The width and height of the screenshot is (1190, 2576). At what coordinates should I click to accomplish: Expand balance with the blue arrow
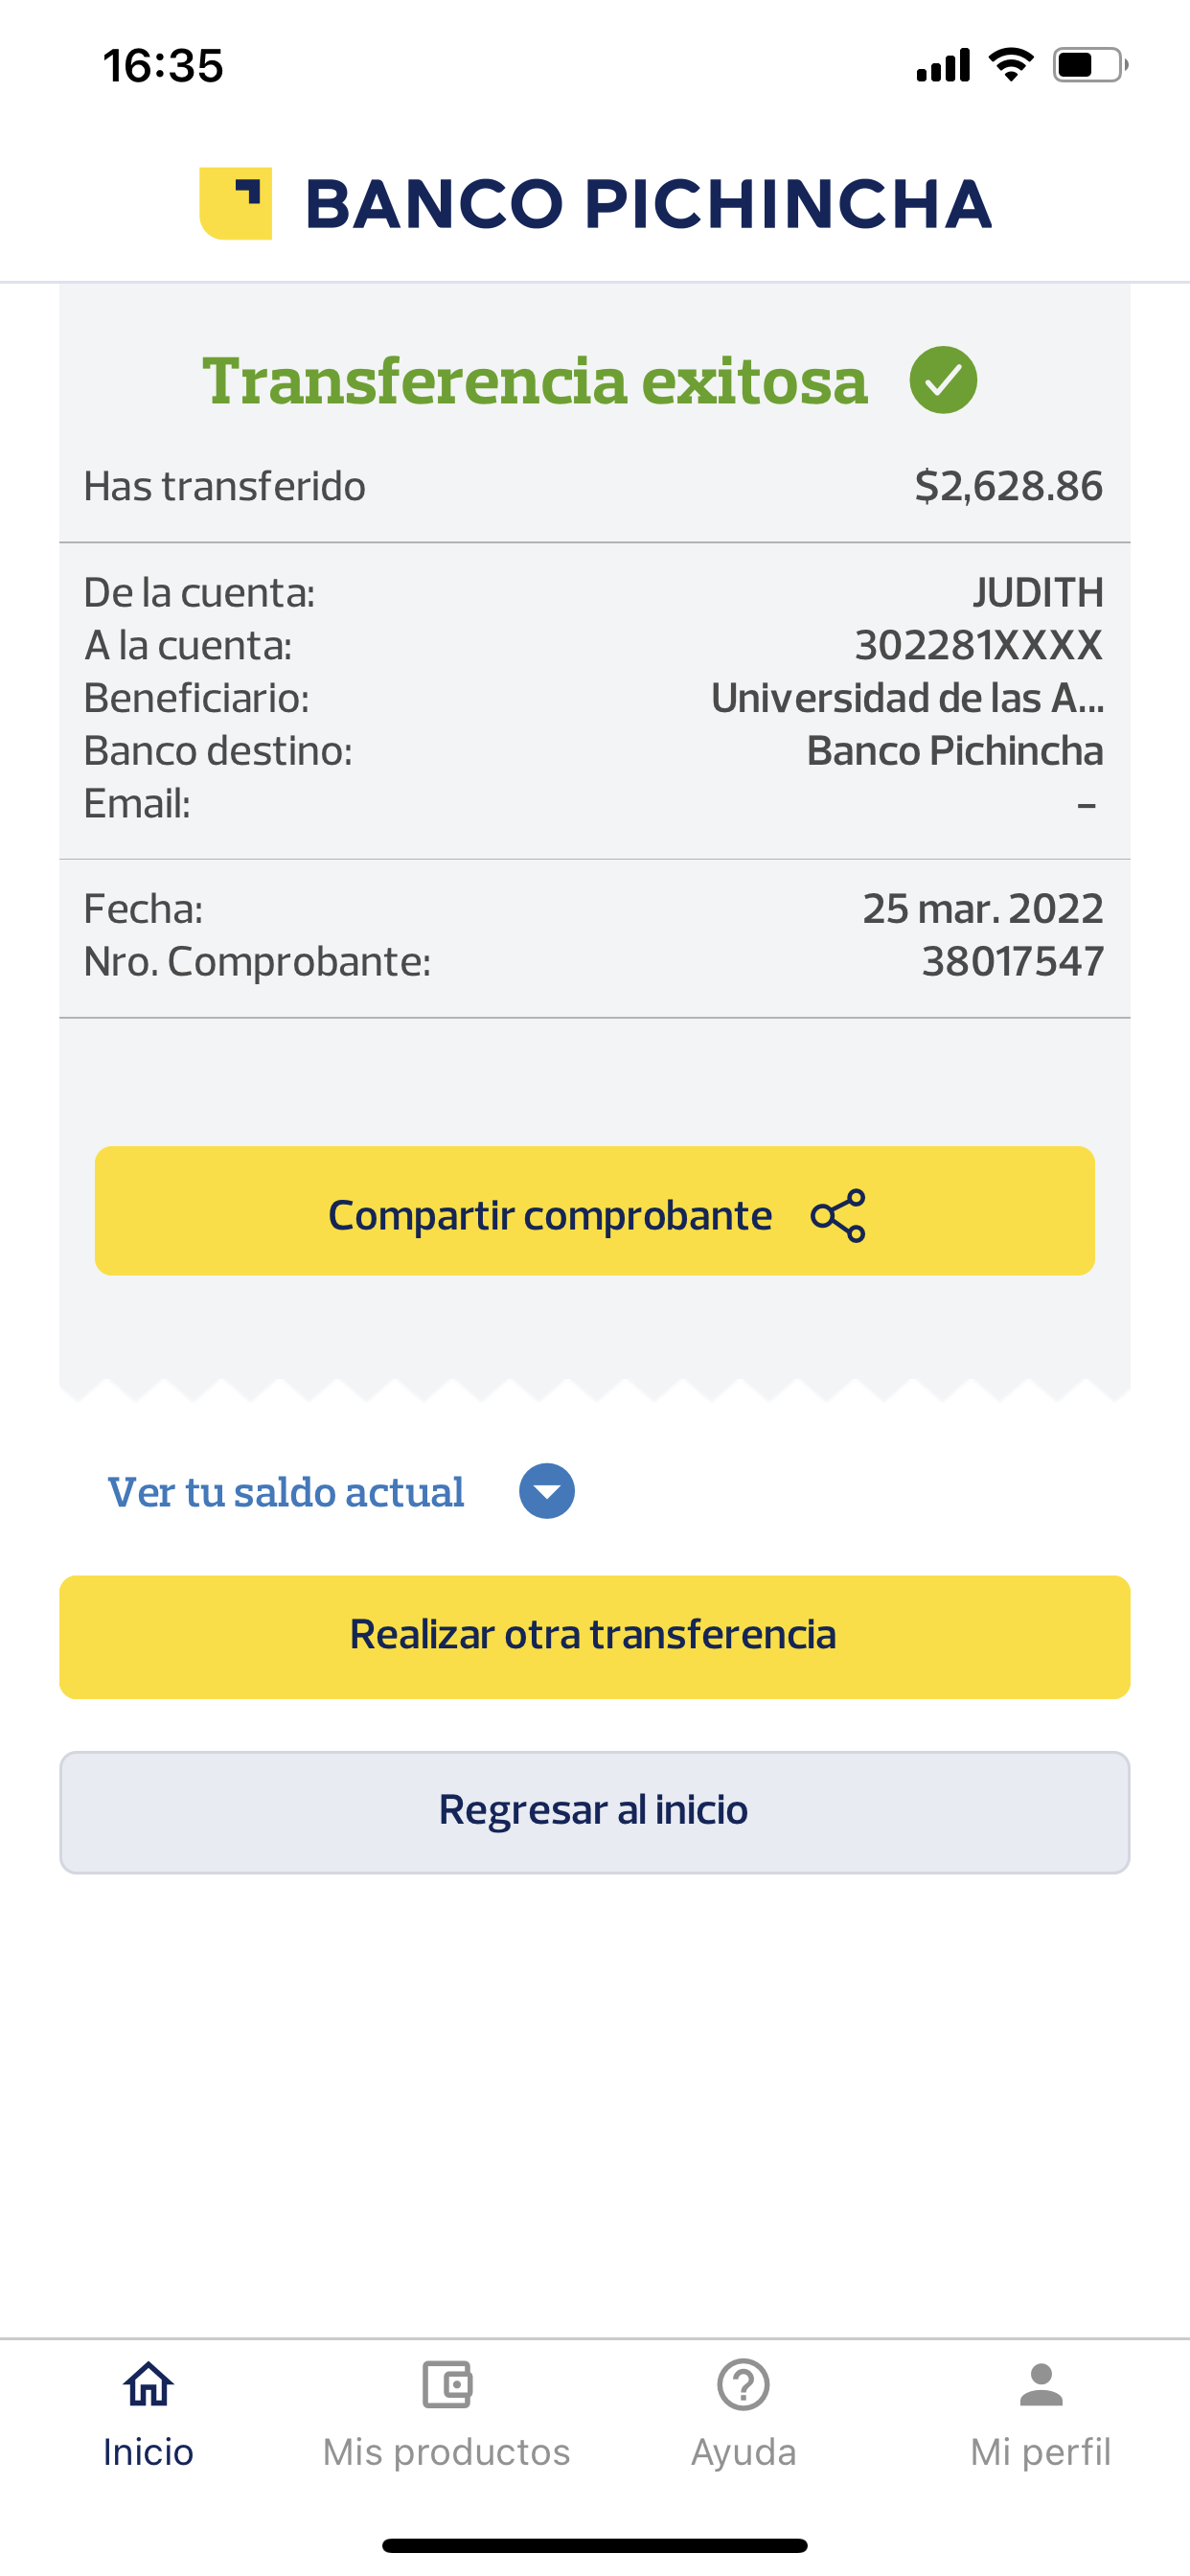pos(546,1491)
